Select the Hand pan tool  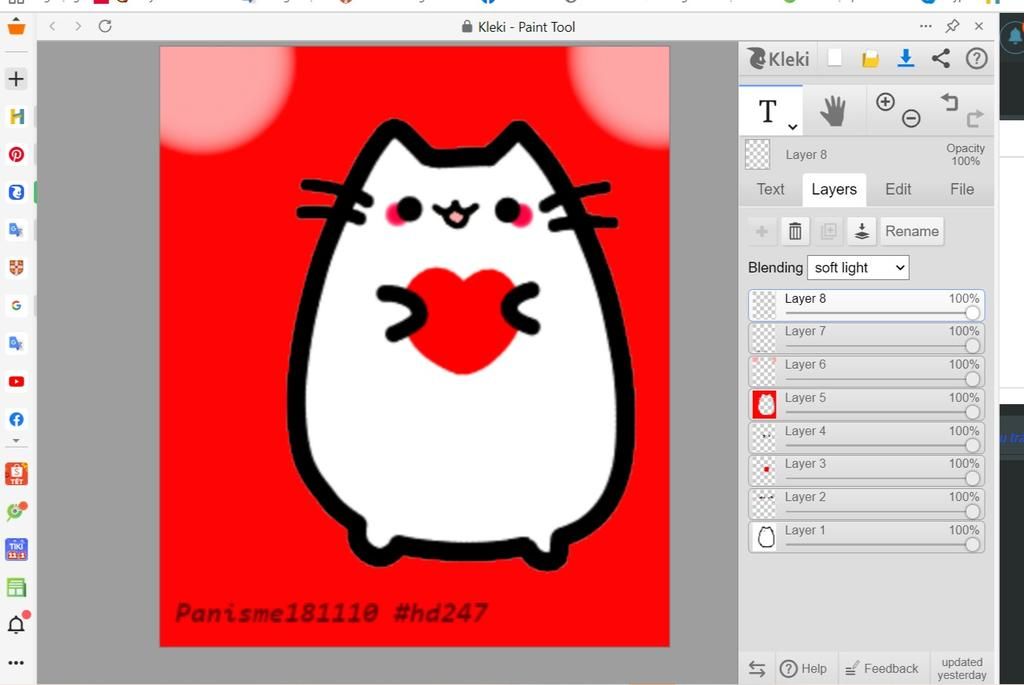(x=833, y=111)
